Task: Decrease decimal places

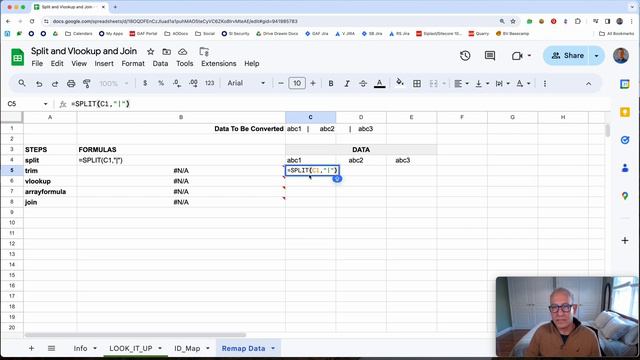Action: click(177, 83)
